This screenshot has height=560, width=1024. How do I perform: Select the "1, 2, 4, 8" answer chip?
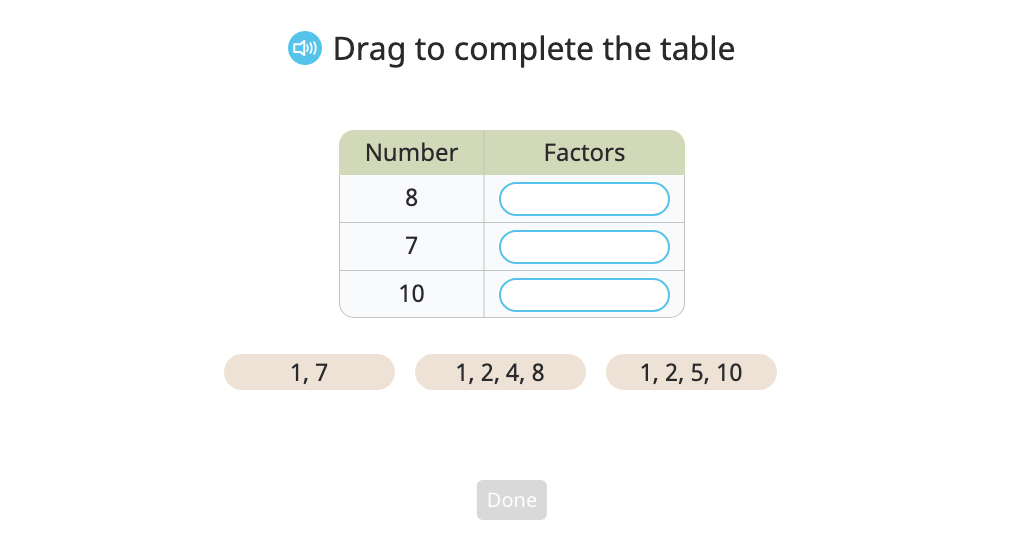pyautogui.click(x=500, y=372)
